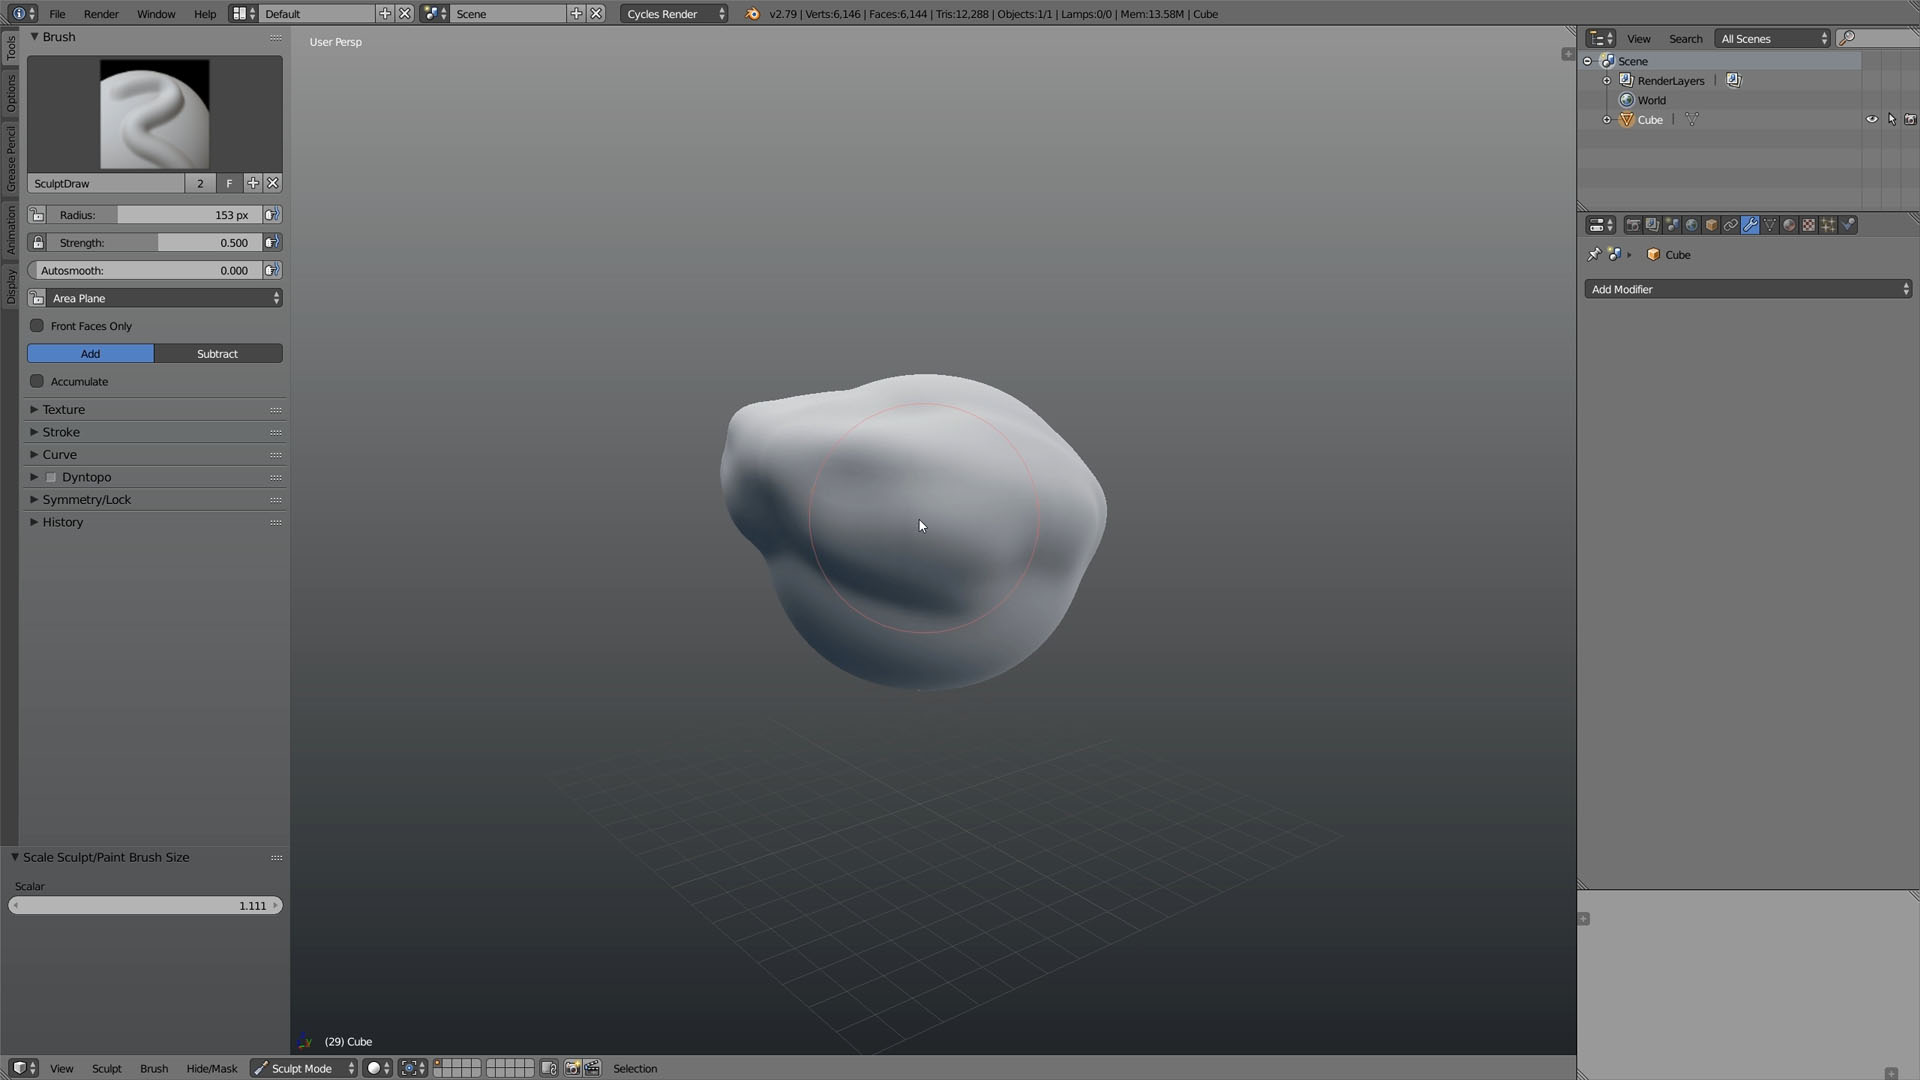Open the mesh Data triangle tab
Image resolution: width=1920 pixels, height=1080 pixels.
[1769, 225]
